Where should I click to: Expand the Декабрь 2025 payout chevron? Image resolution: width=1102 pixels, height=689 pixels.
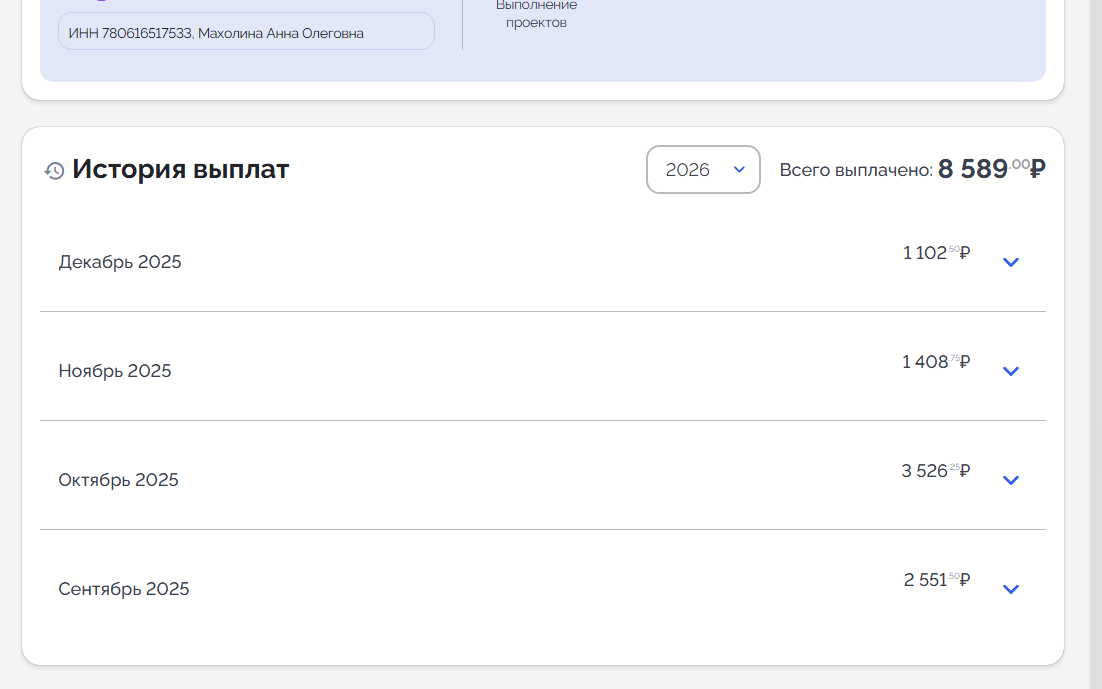pos(1011,262)
